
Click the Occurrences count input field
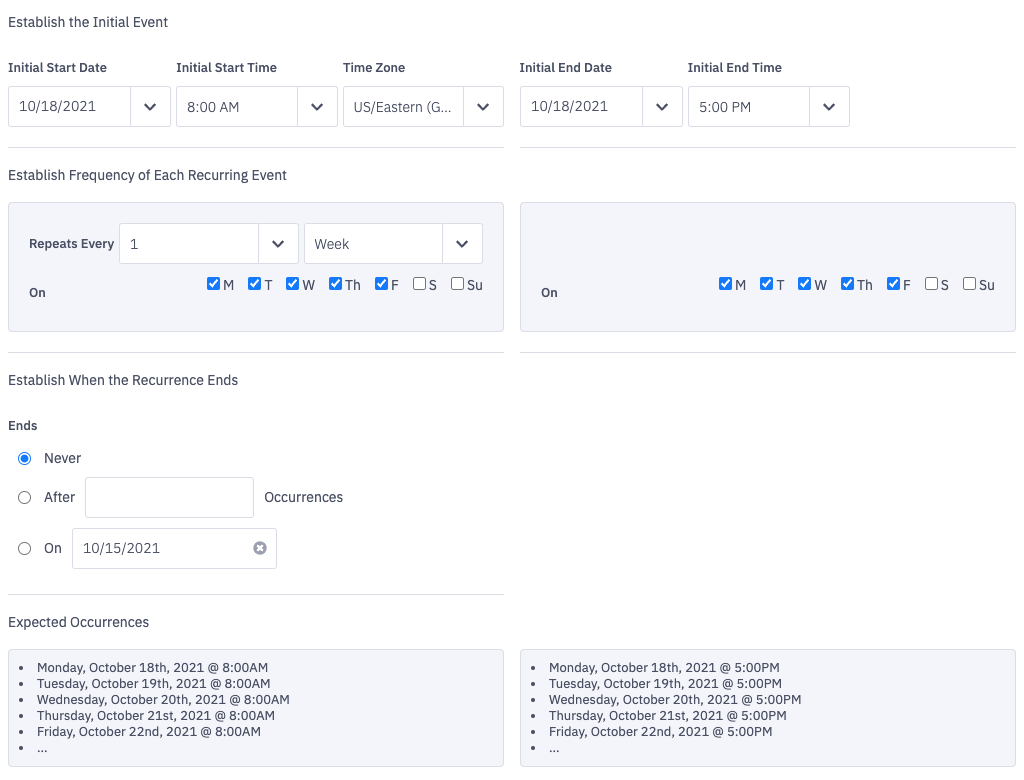point(169,497)
